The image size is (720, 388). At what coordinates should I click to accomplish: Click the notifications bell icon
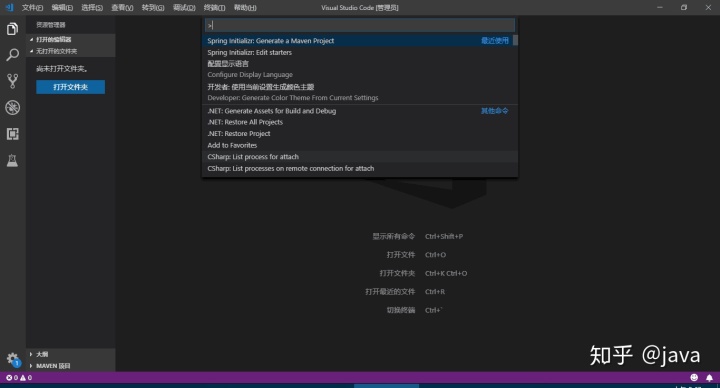(709, 377)
